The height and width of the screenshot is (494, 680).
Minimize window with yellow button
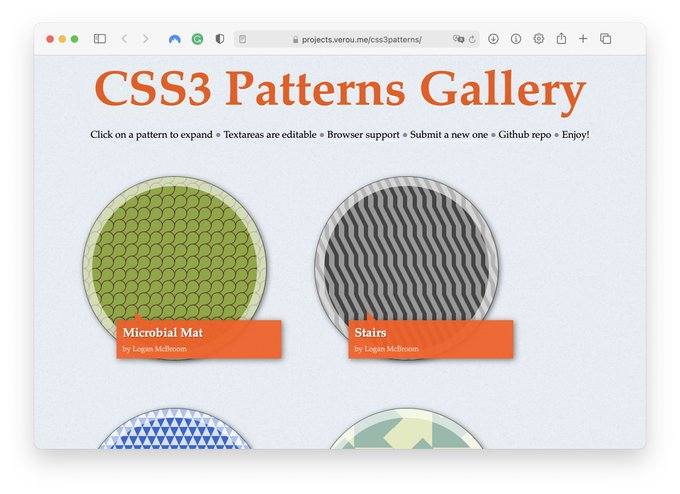click(x=62, y=39)
